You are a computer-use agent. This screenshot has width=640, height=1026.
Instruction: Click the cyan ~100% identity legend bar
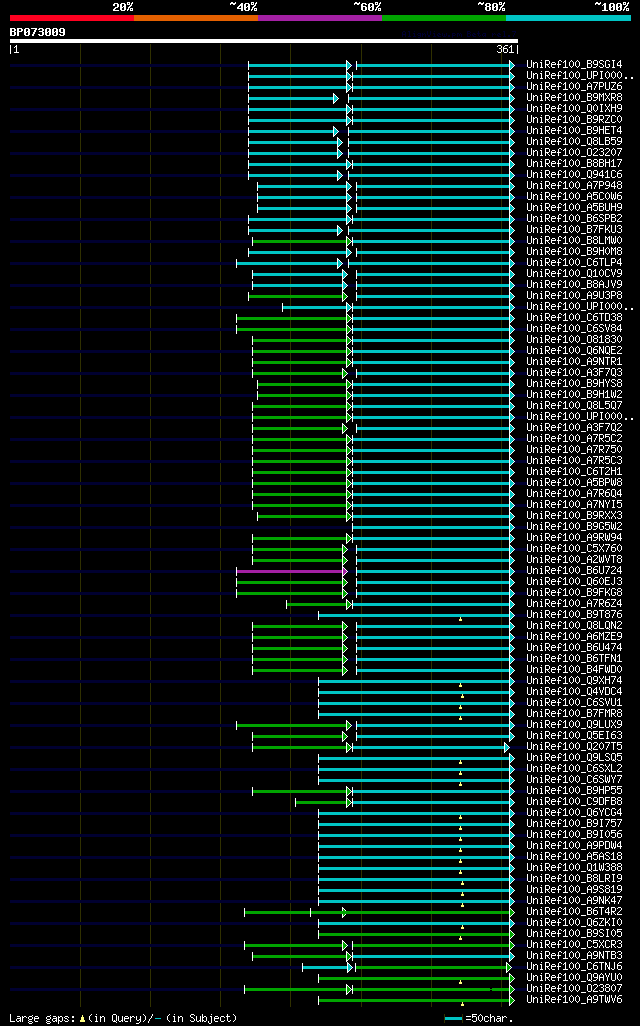(x=569, y=18)
